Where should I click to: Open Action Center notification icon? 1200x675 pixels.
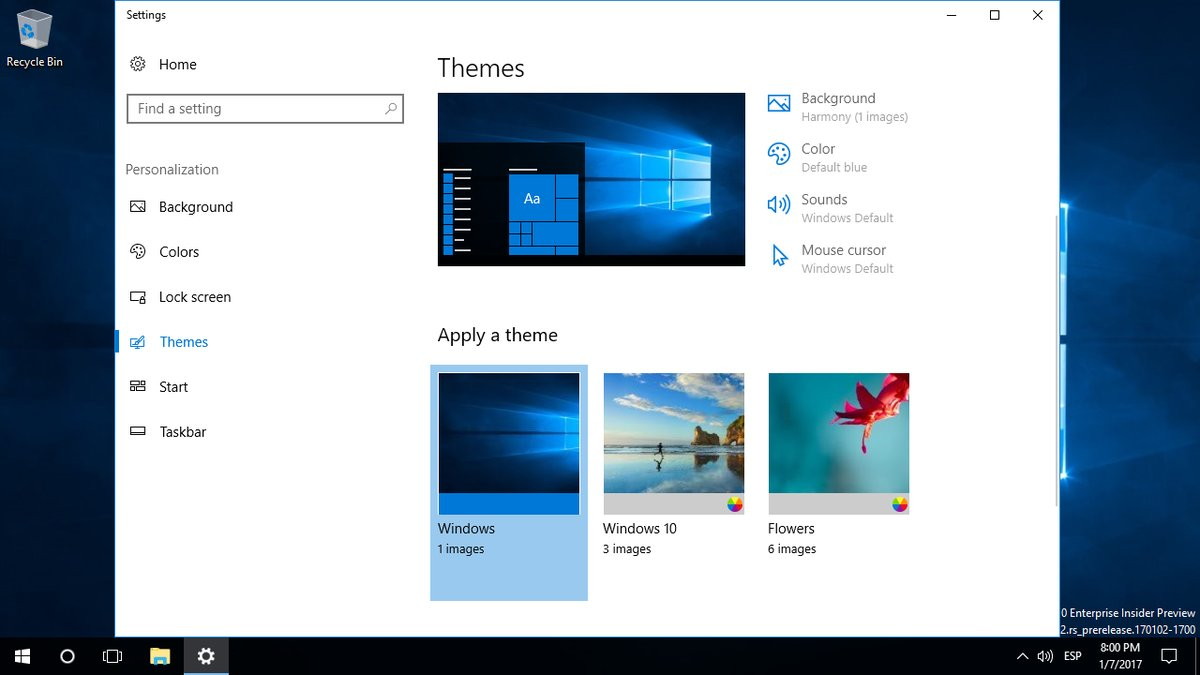1168,657
